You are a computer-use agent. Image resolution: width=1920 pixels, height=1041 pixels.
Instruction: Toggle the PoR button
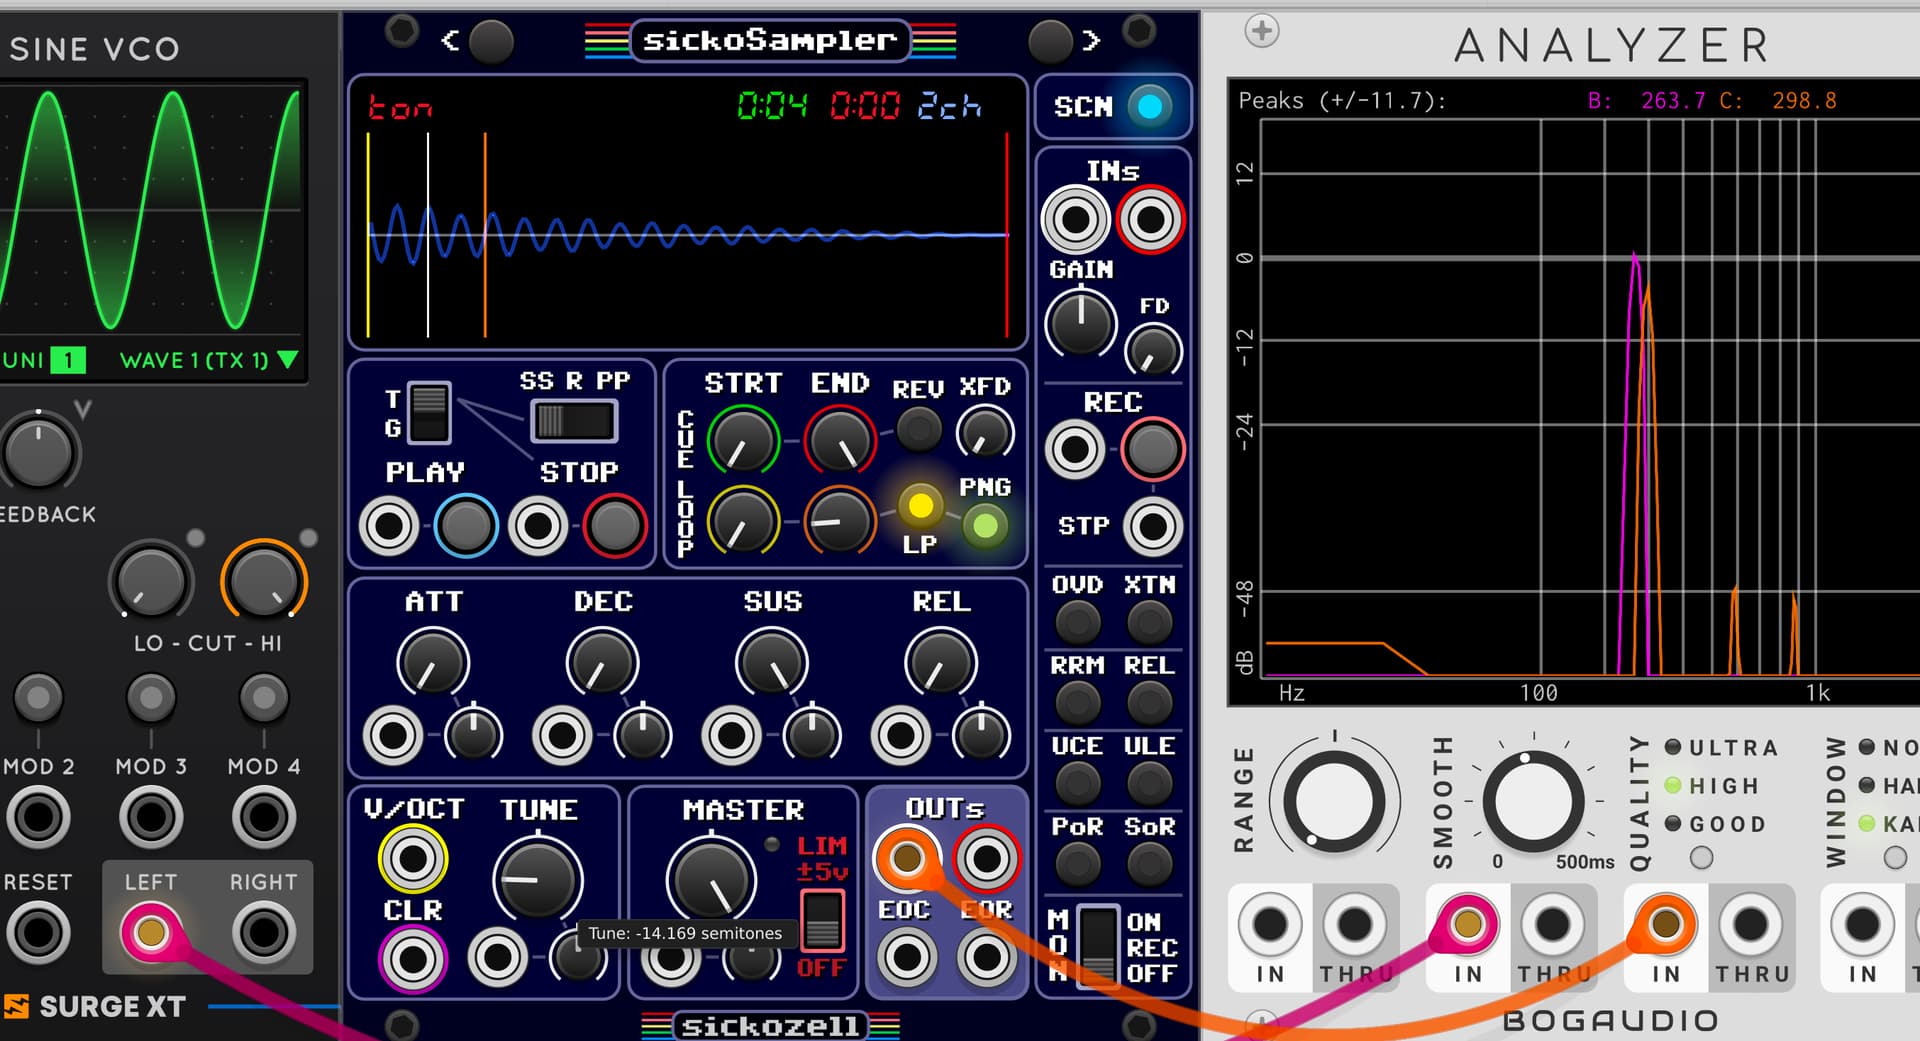tap(1077, 864)
